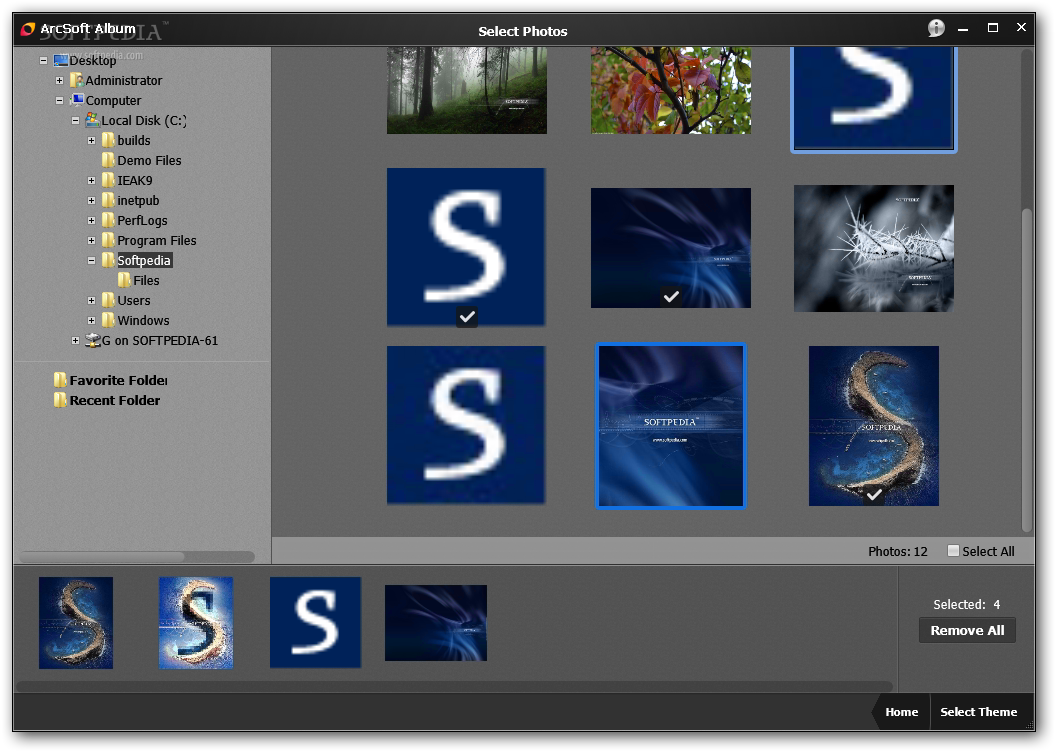This screenshot has width=1056, height=752.
Task: Open the Recent Folder label
Action: coord(115,401)
